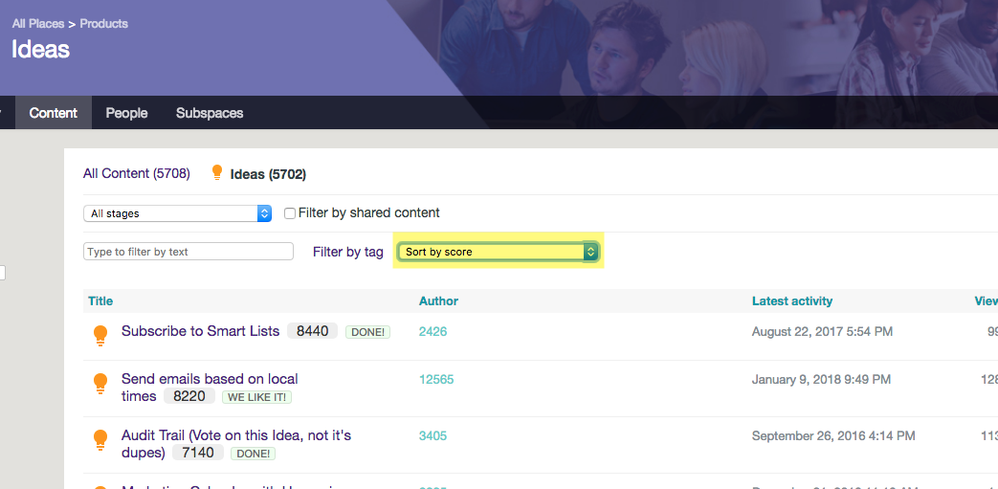The image size is (998, 489).
Task: Toggle Filter by shared content checkbox
Action: (290, 213)
